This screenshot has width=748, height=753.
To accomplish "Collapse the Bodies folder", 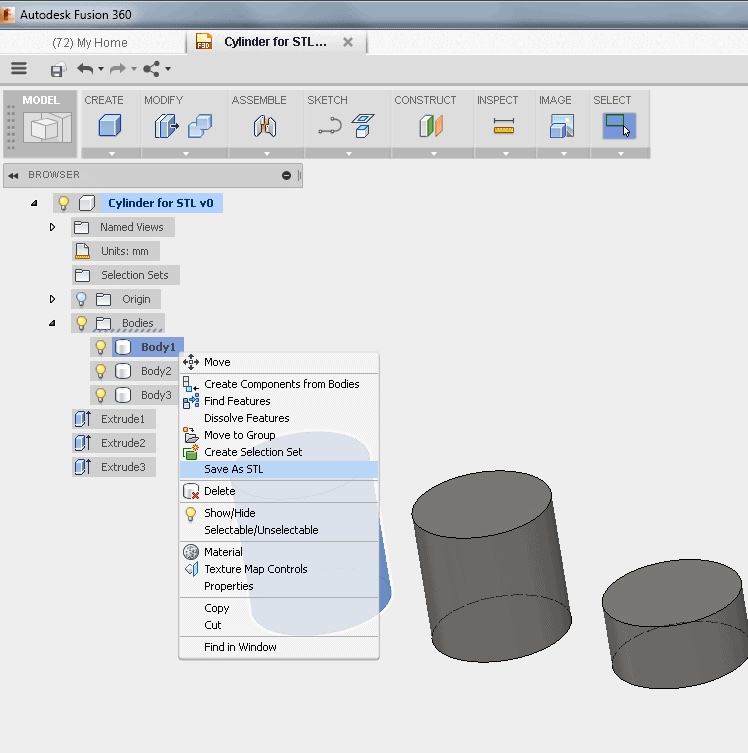I will click(52, 323).
